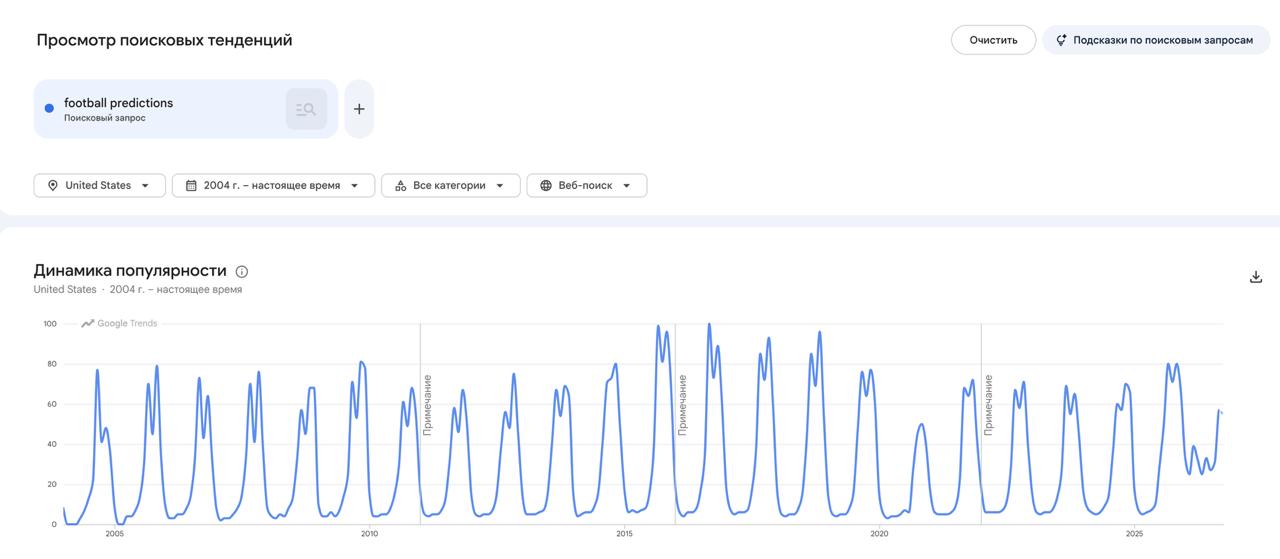The width and height of the screenshot is (1280, 559).
Task: Click the Примечание marker near 2011
Action: pyautogui.click(x=427, y=405)
